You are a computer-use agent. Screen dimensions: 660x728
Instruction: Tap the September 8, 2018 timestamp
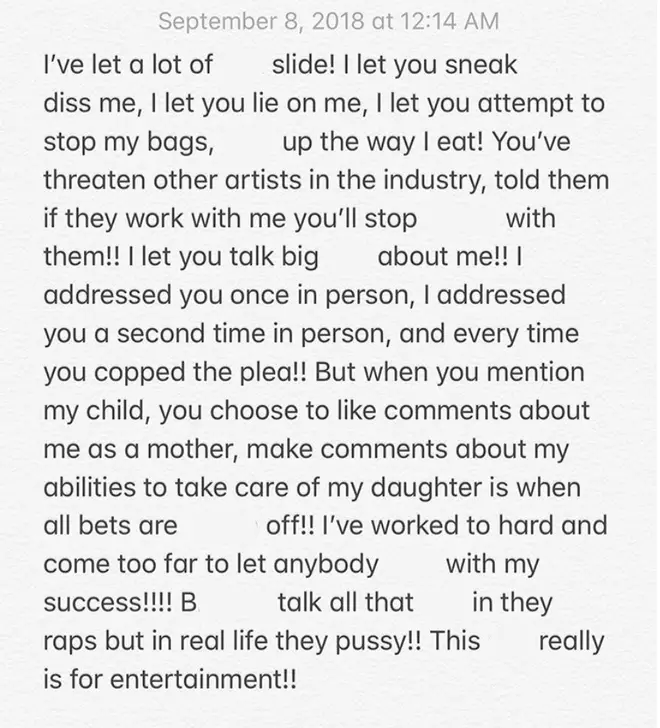pos(329,21)
